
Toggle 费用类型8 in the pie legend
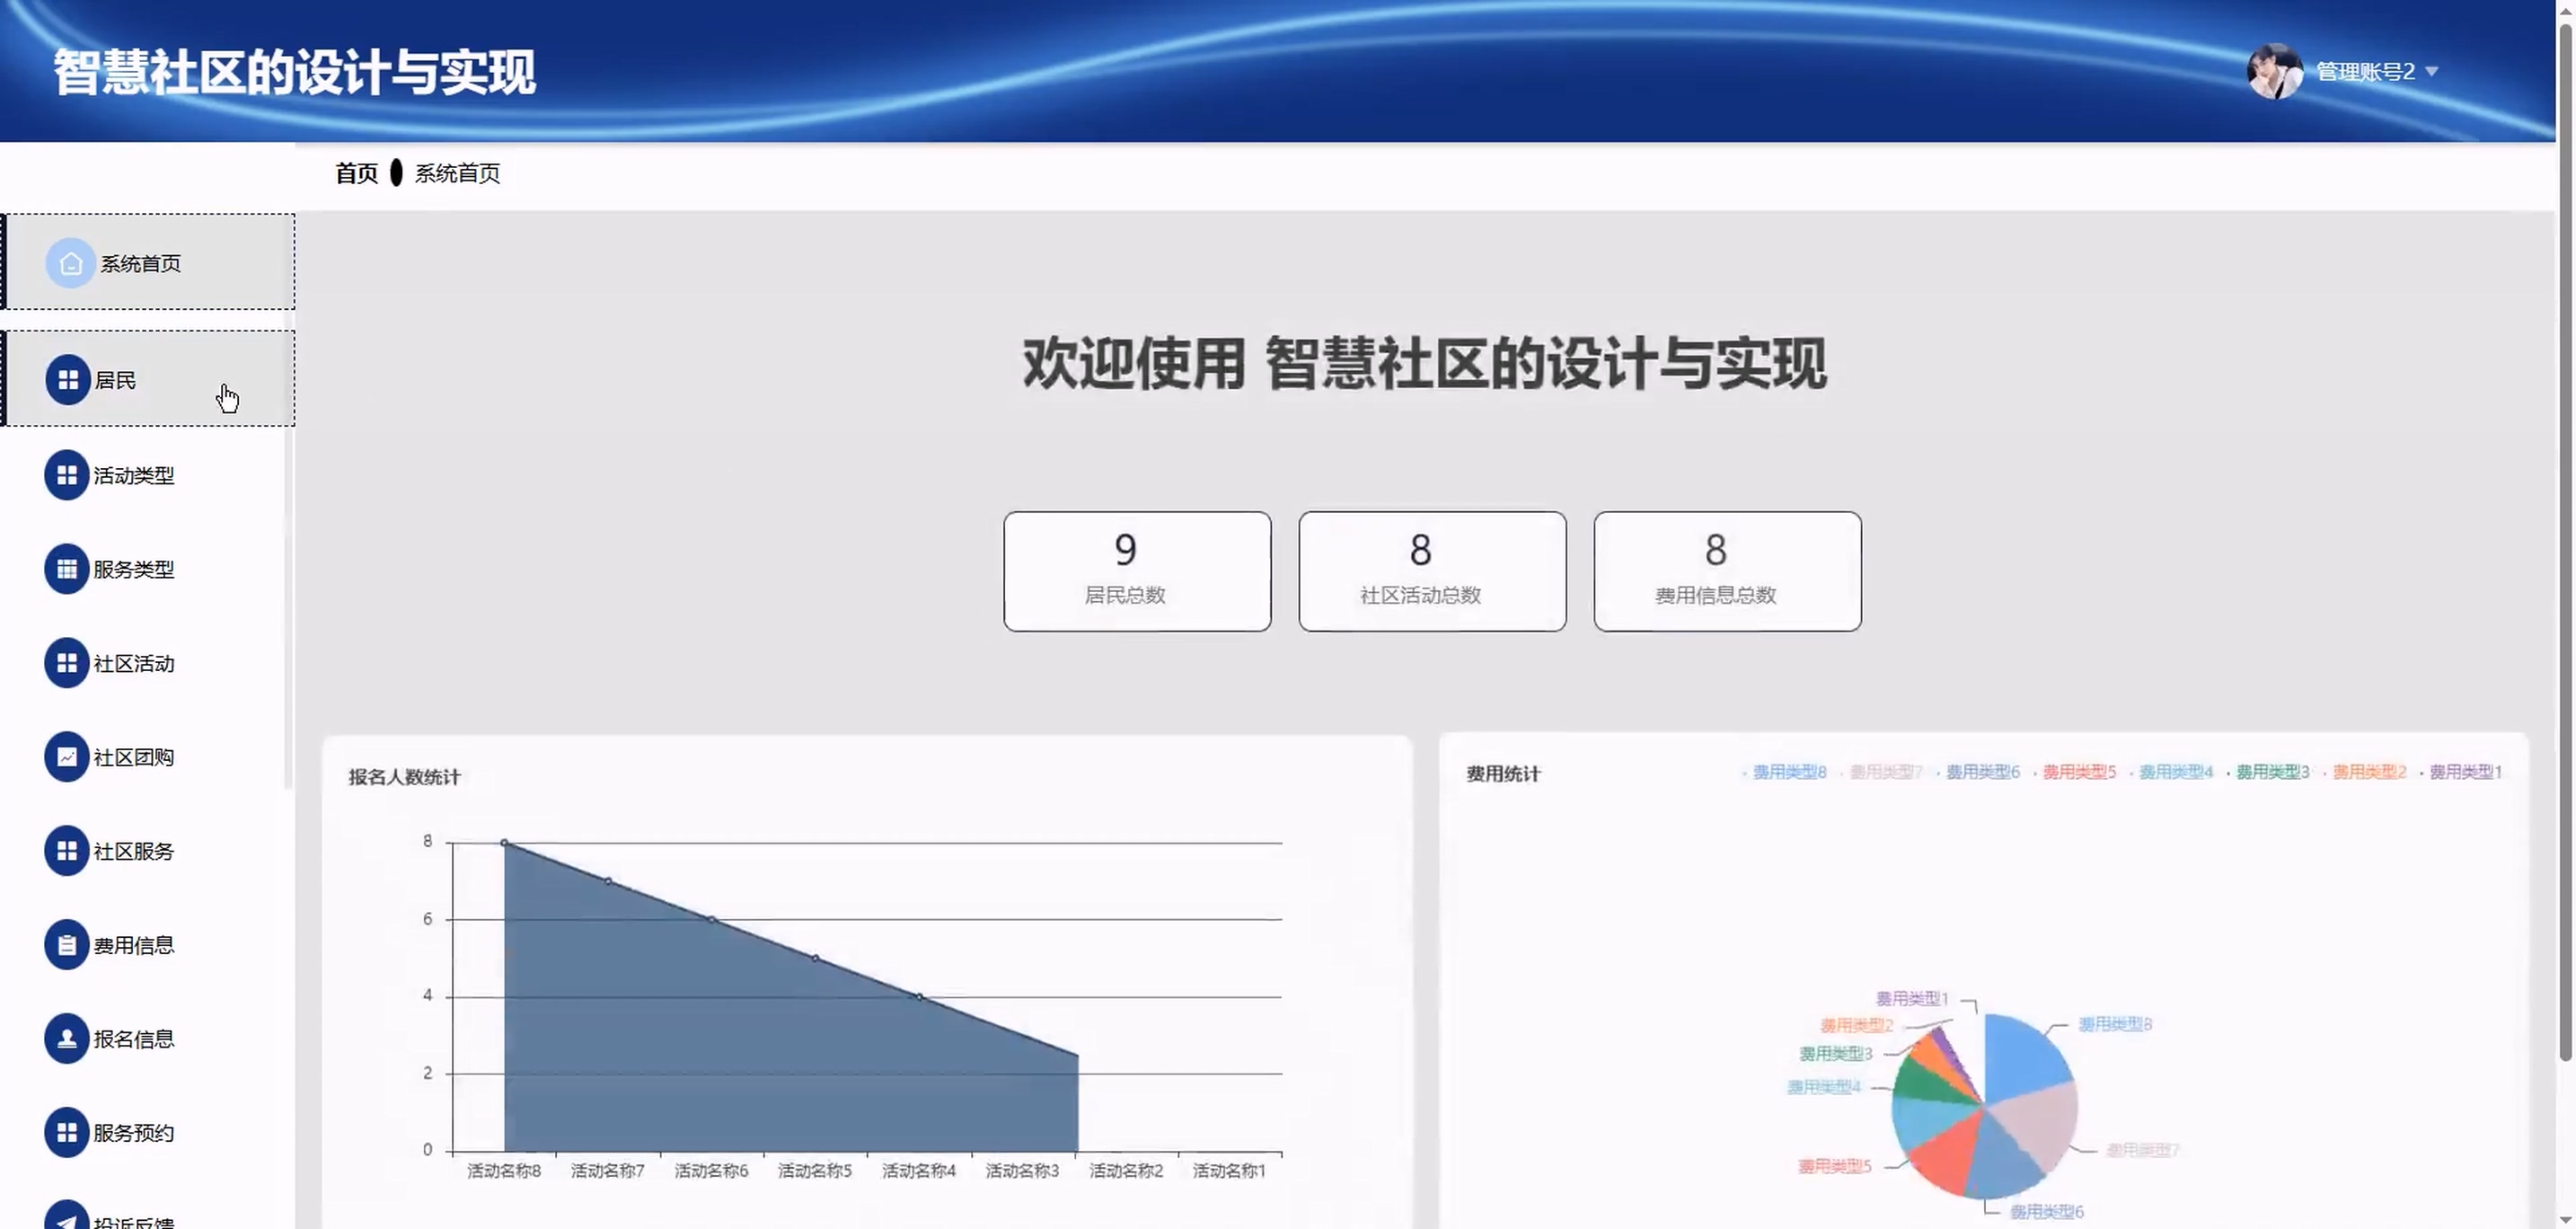1788,772
